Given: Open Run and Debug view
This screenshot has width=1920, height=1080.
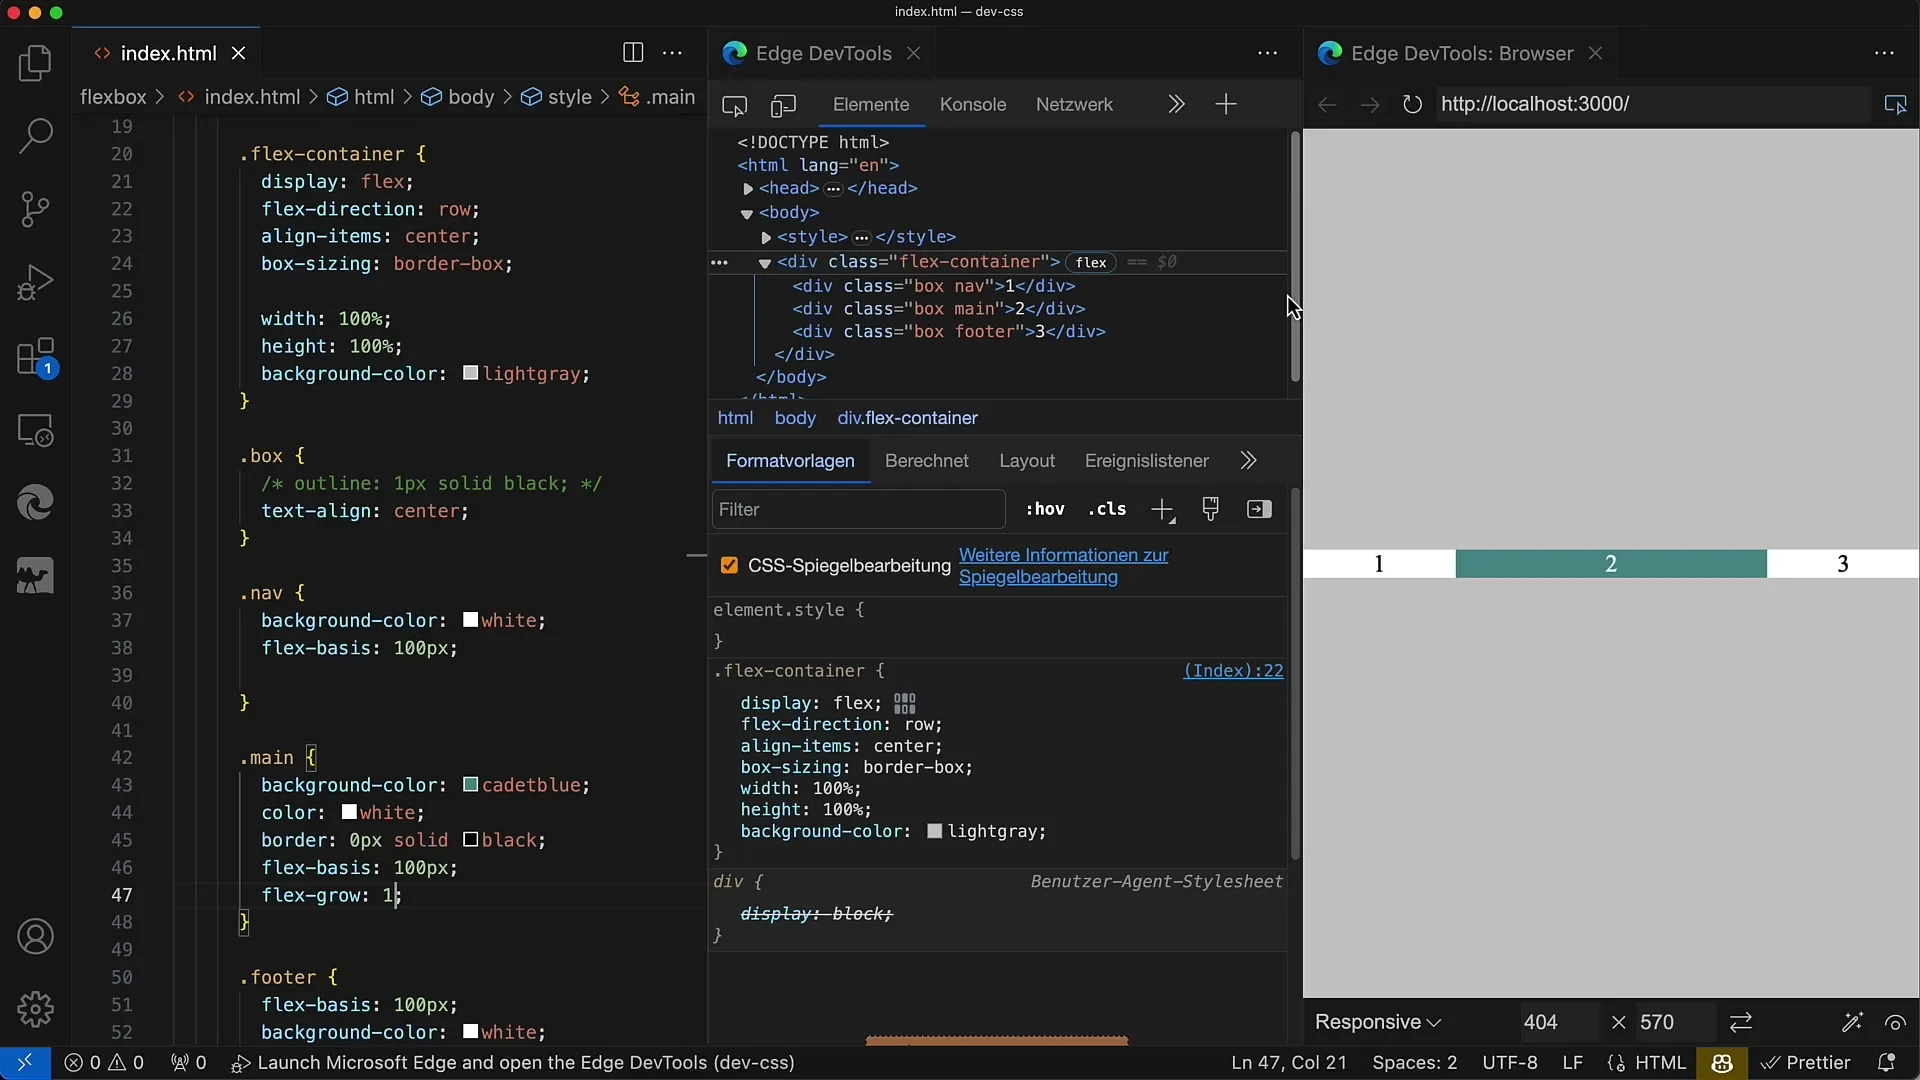Looking at the screenshot, I should (x=36, y=282).
